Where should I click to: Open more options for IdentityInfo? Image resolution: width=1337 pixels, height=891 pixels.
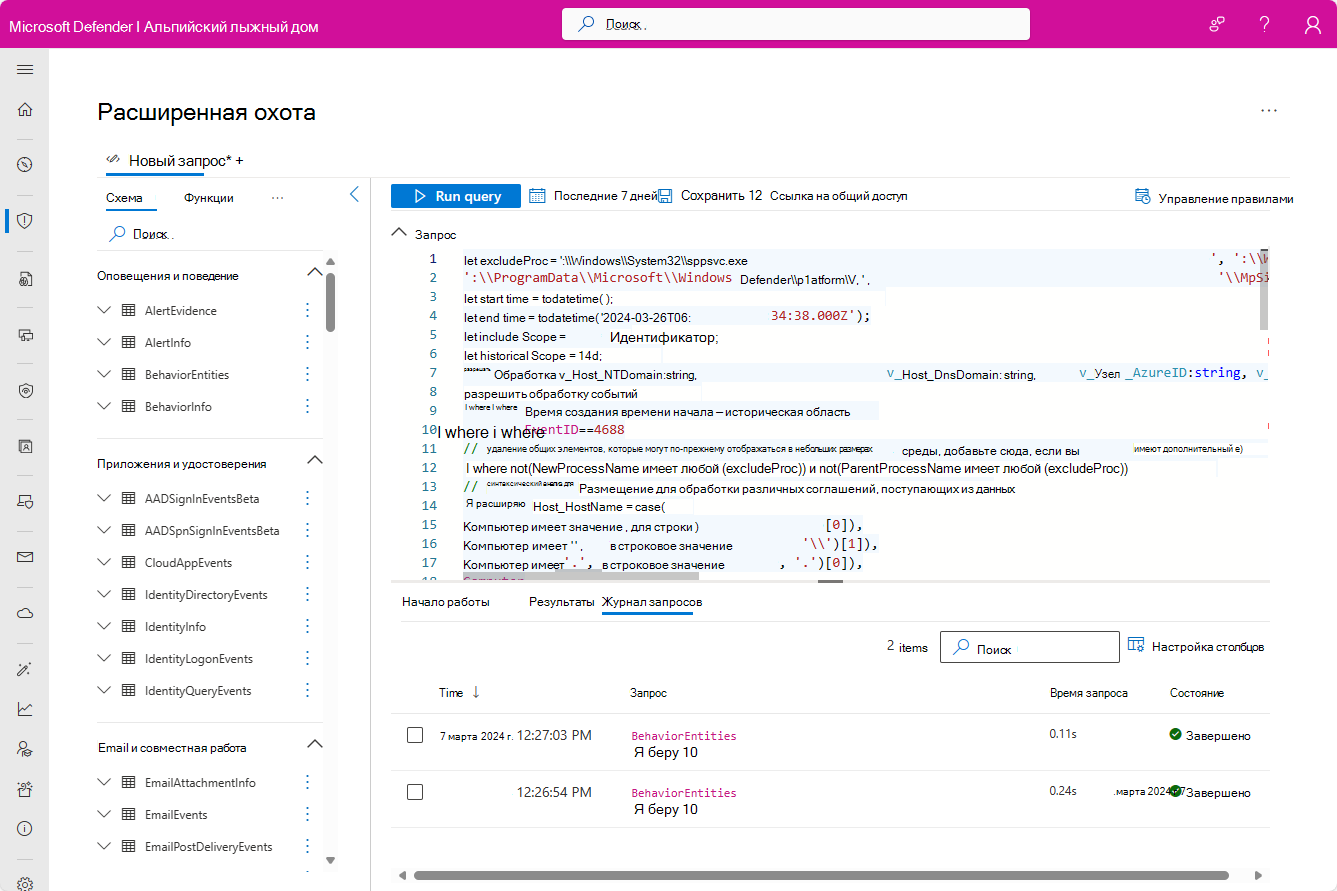pos(307,627)
